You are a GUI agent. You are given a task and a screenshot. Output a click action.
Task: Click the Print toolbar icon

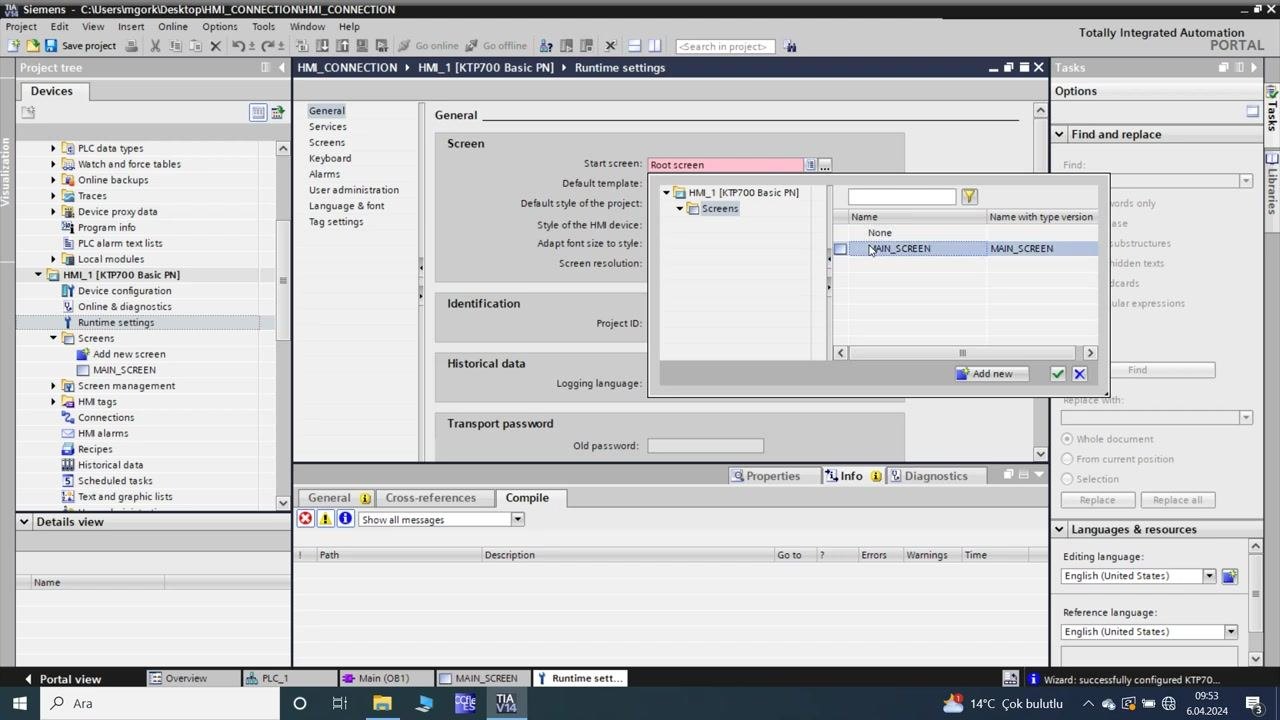(x=132, y=46)
